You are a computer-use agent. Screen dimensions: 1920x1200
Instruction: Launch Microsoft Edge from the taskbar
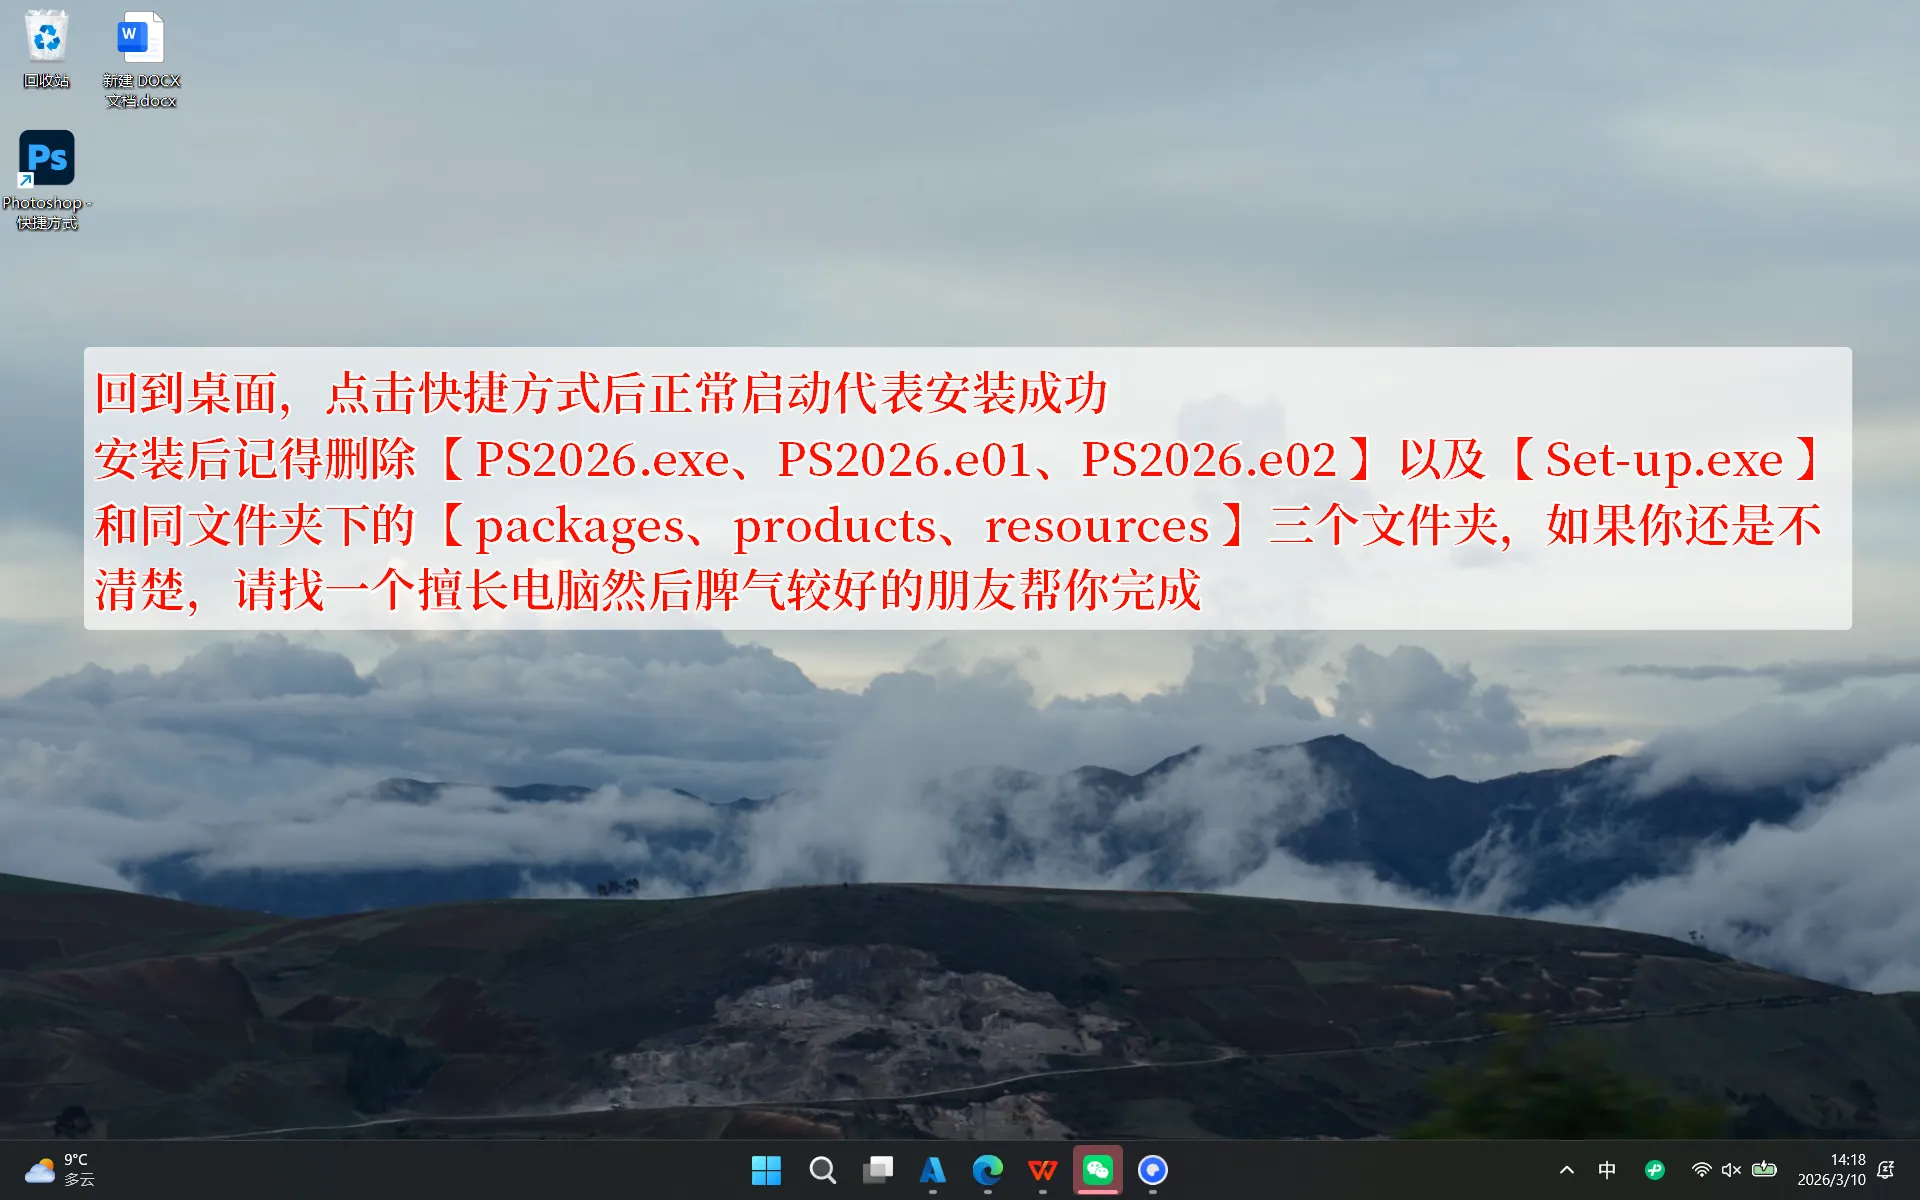[x=988, y=1170]
